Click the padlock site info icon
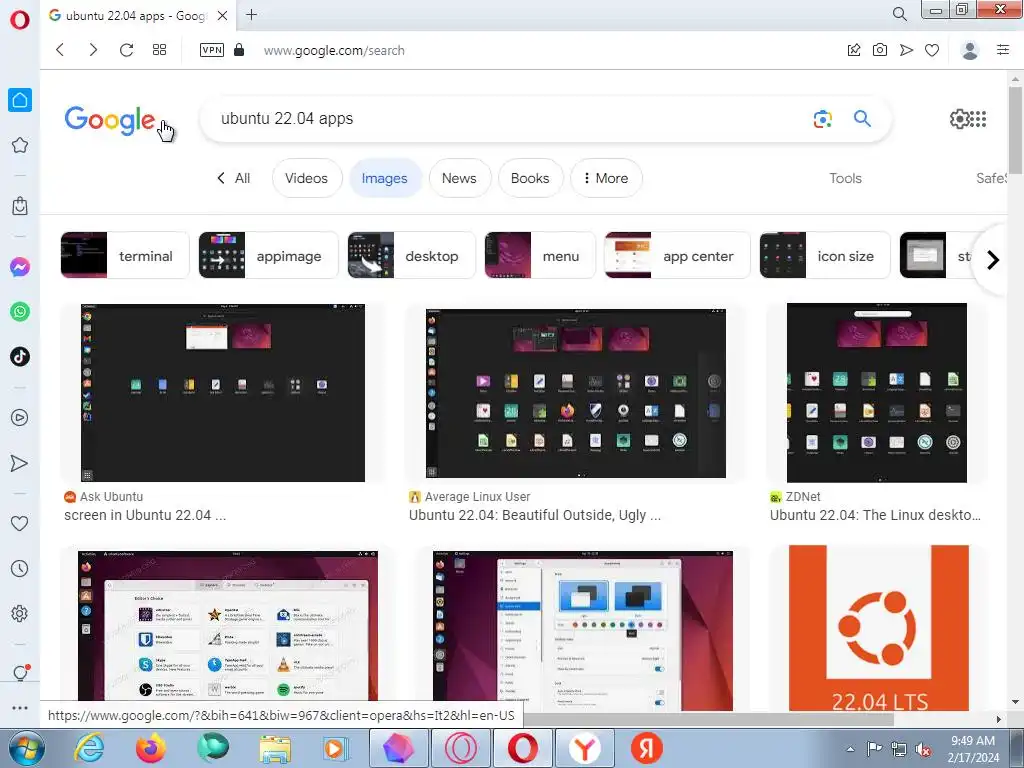The height and width of the screenshot is (768, 1024). point(239,50)
